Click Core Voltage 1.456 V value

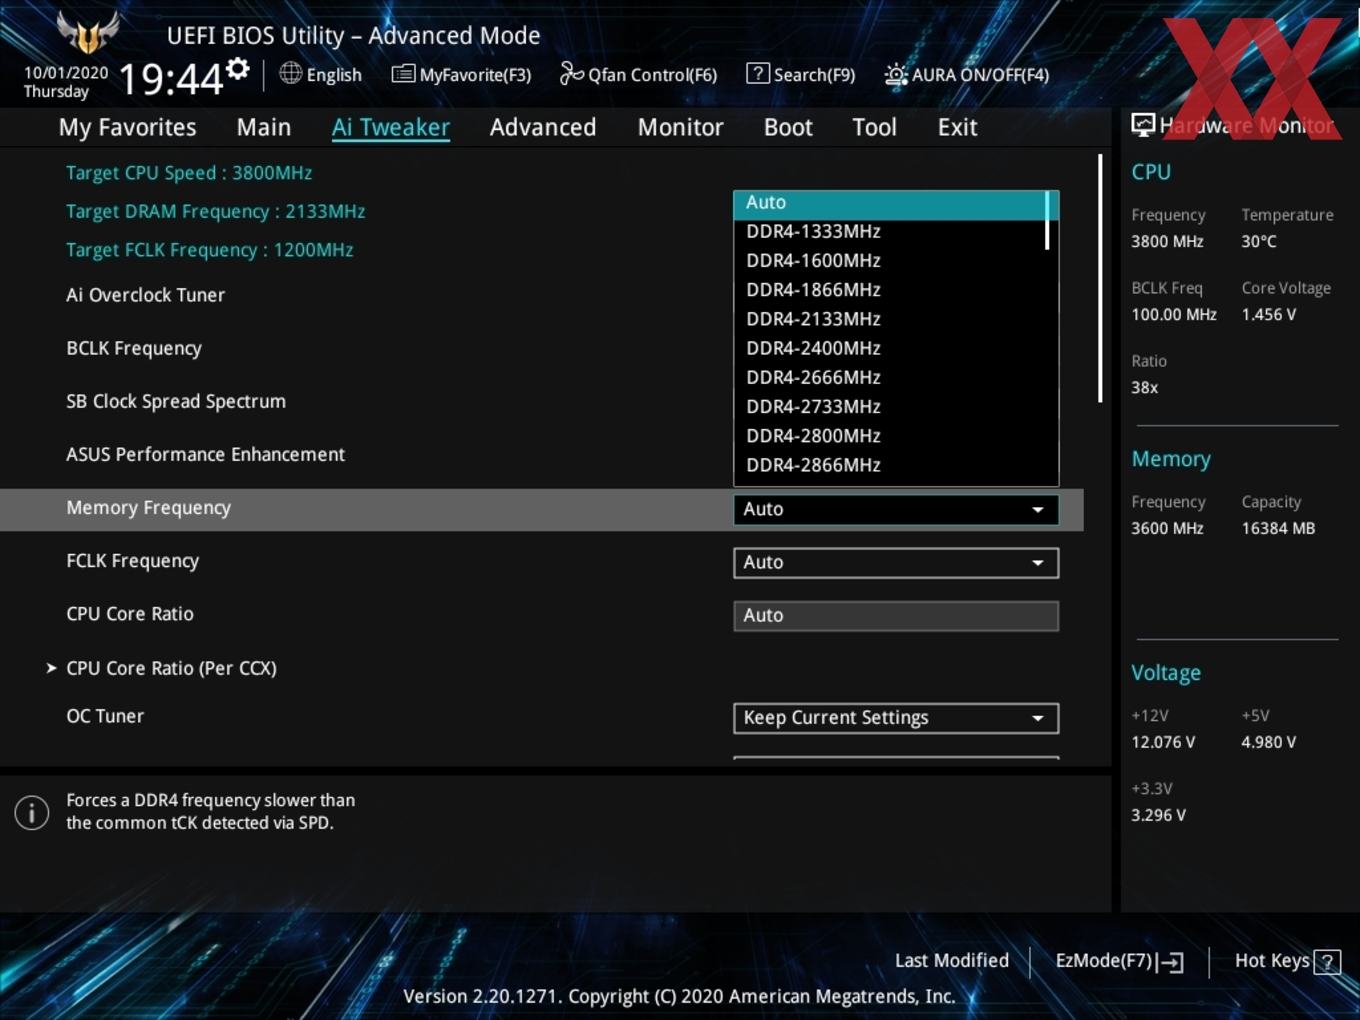coord(1269,315)
